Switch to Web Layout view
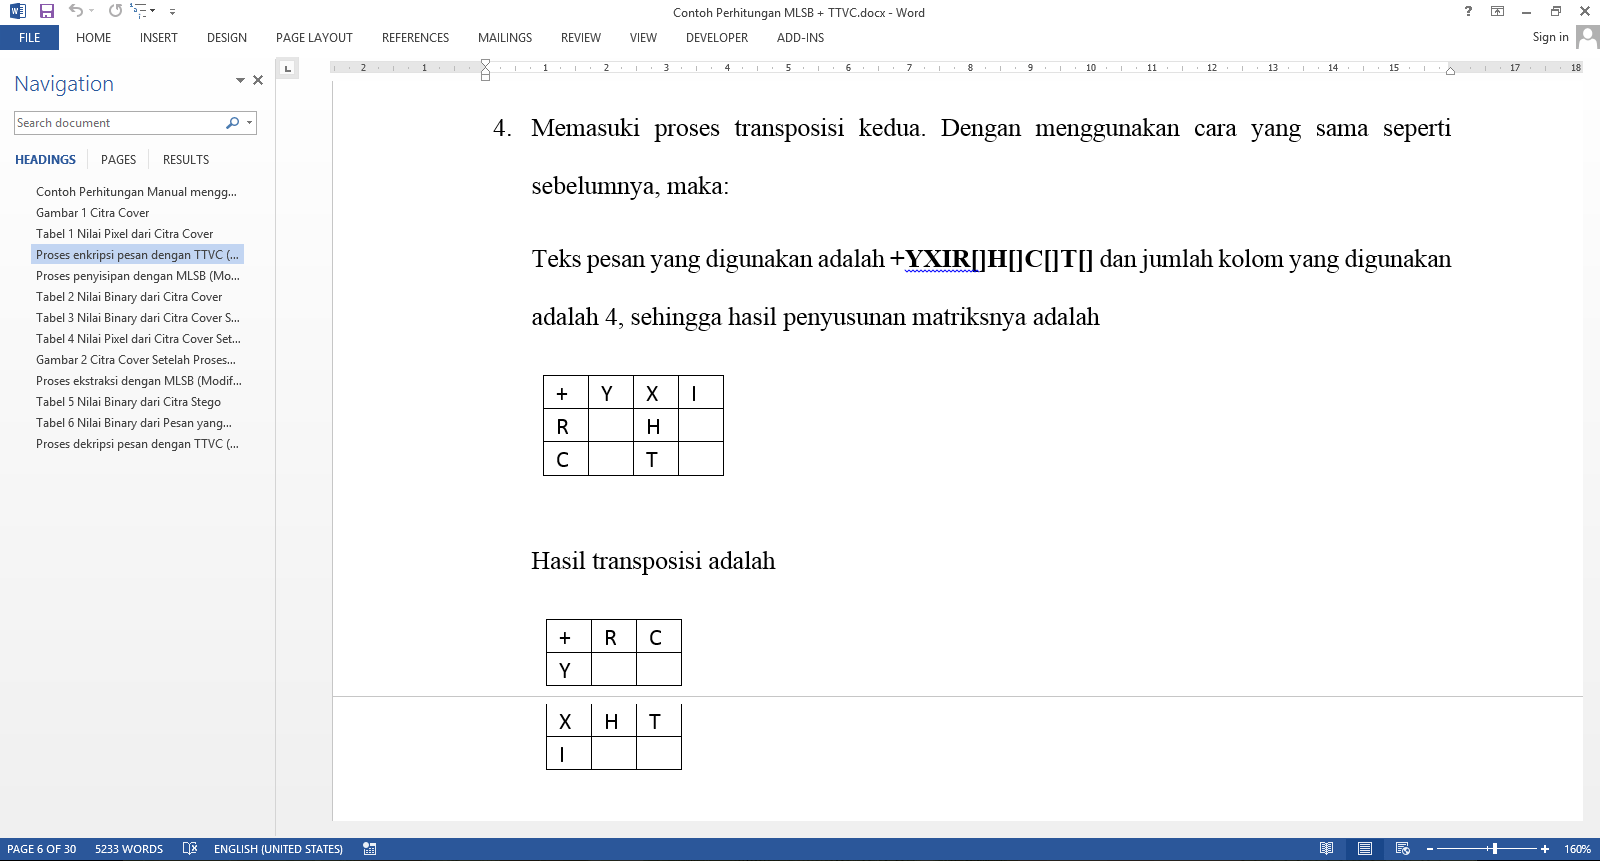1600x861 pixels. (1402, 849)
